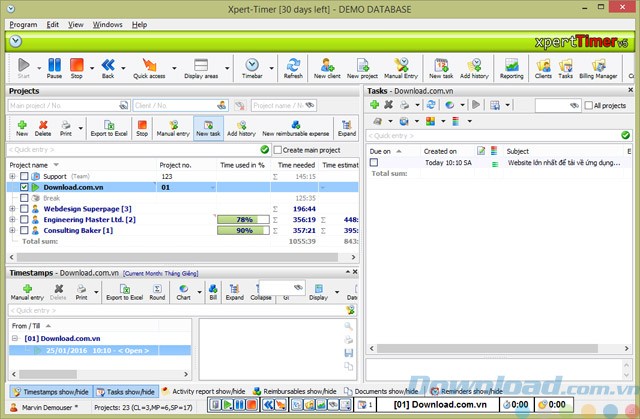The width and height of the screenshot is (640, 419).
Task: Click the 90% progress bar for Consulting Baker
Action: pos(242,231)
